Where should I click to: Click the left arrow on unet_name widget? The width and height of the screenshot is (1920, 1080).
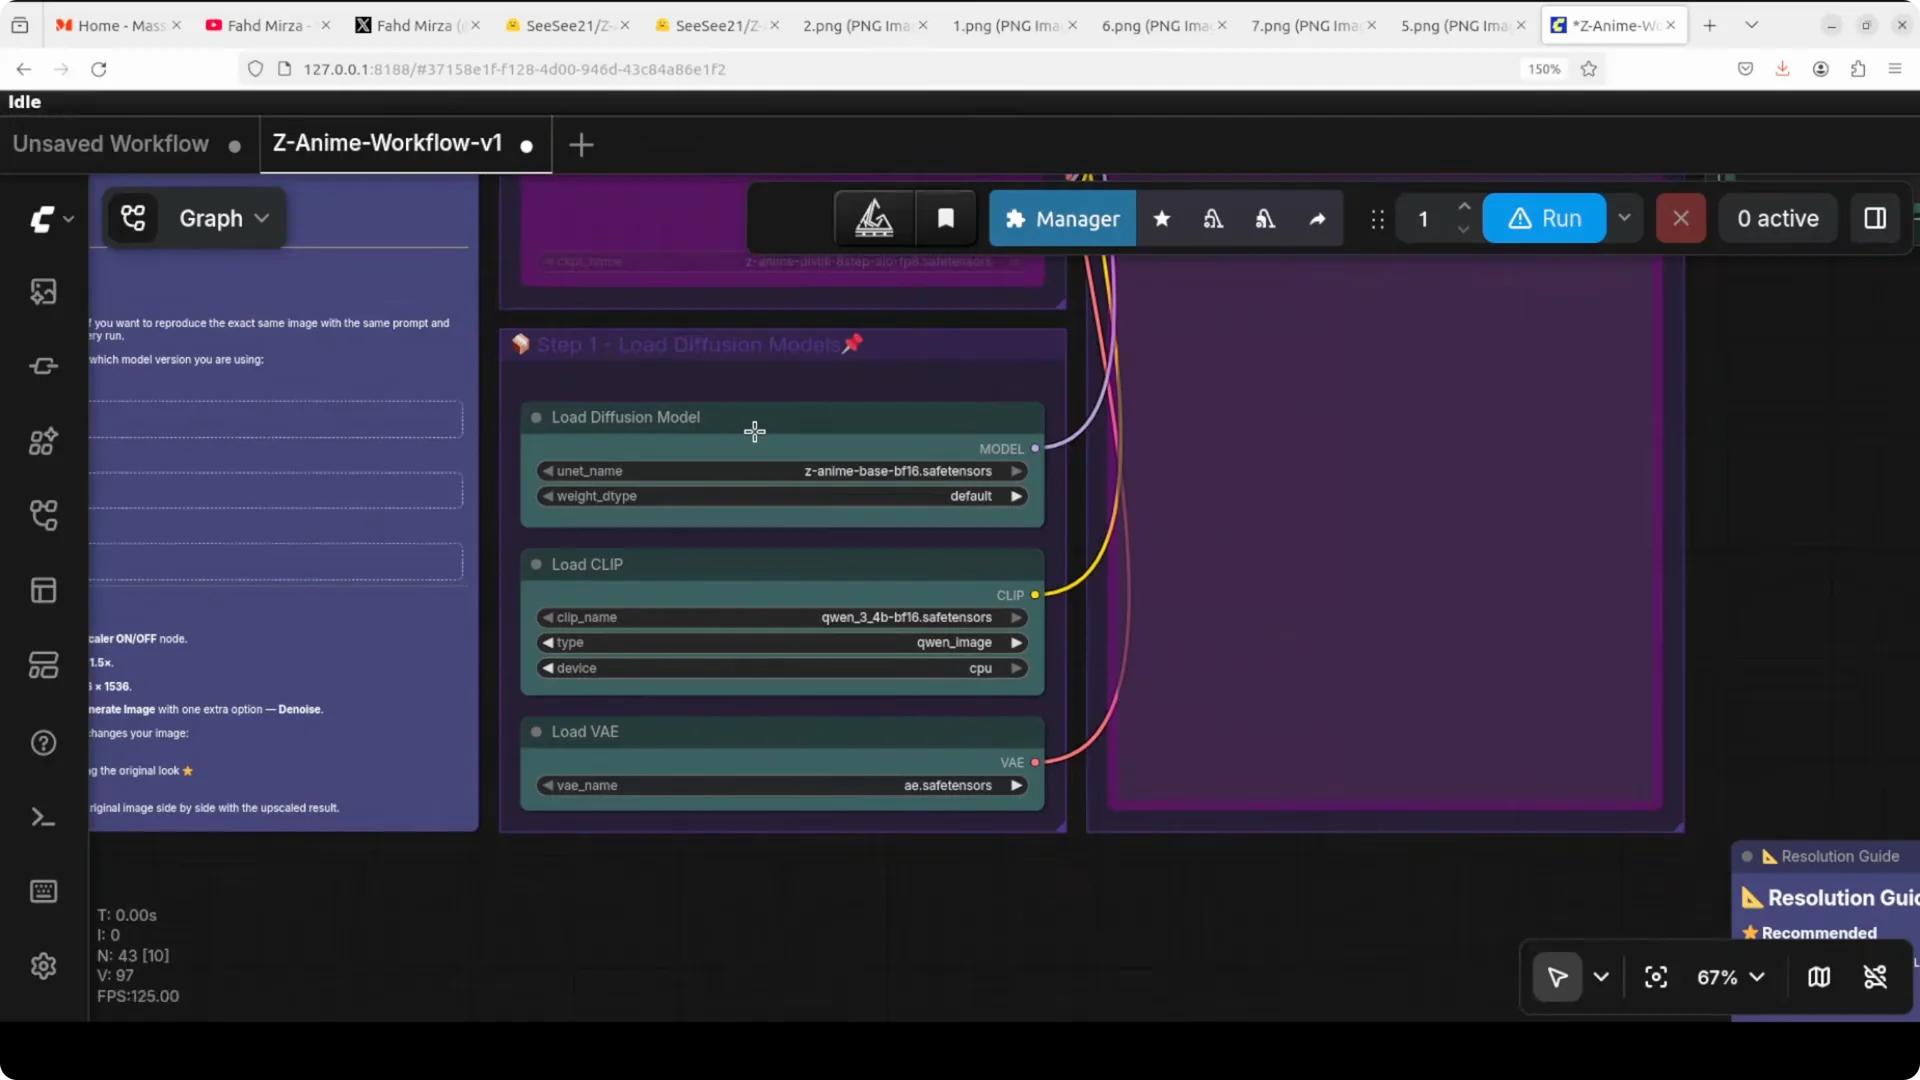[x=548, y=471]
